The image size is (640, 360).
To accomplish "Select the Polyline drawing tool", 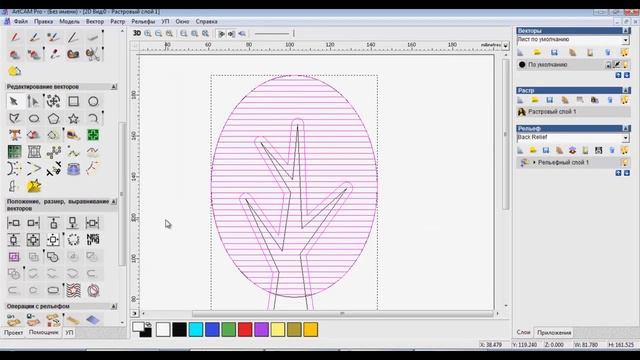I will pos(14,118).
